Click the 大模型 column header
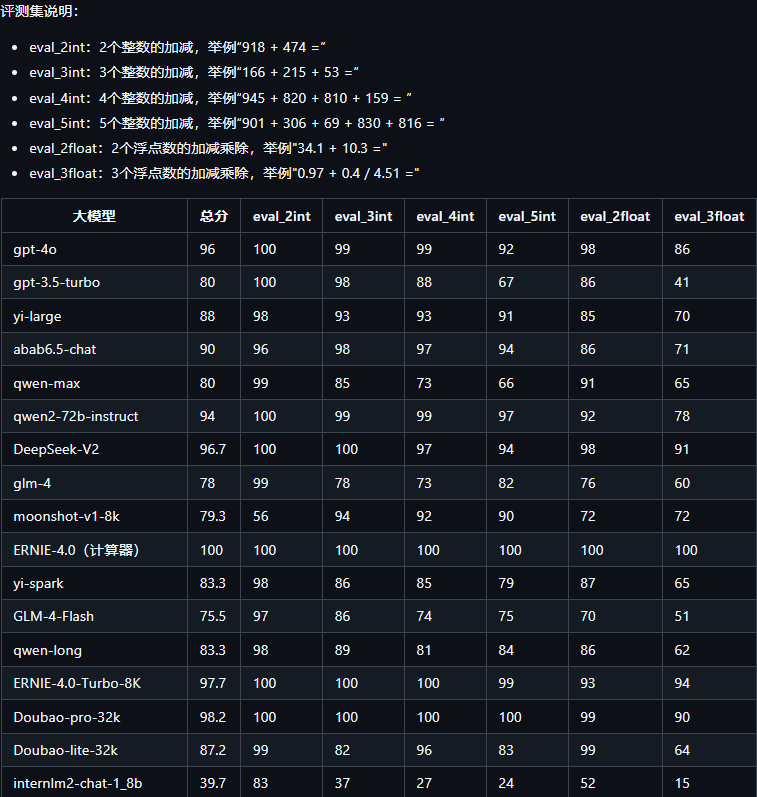The image size is (757, 797). [94, 216]
